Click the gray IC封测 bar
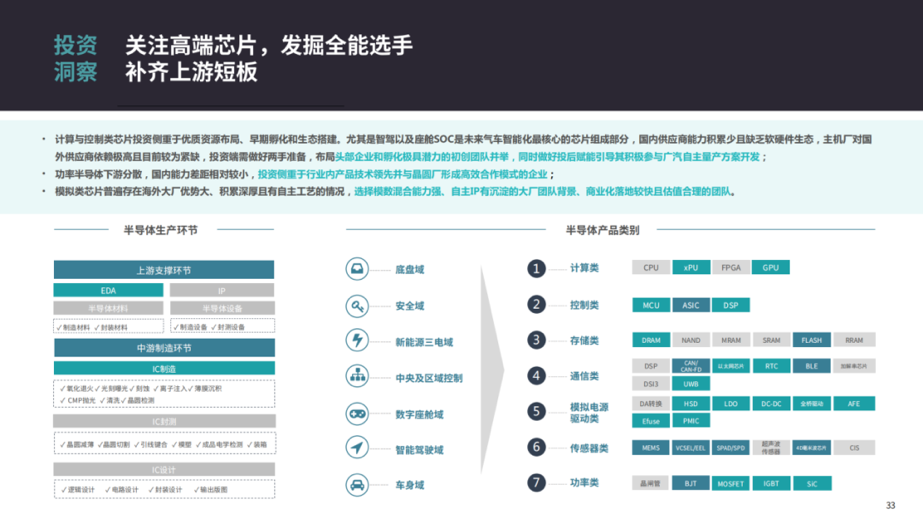Screen dimensions: 923x519 [x=164, y=421]
